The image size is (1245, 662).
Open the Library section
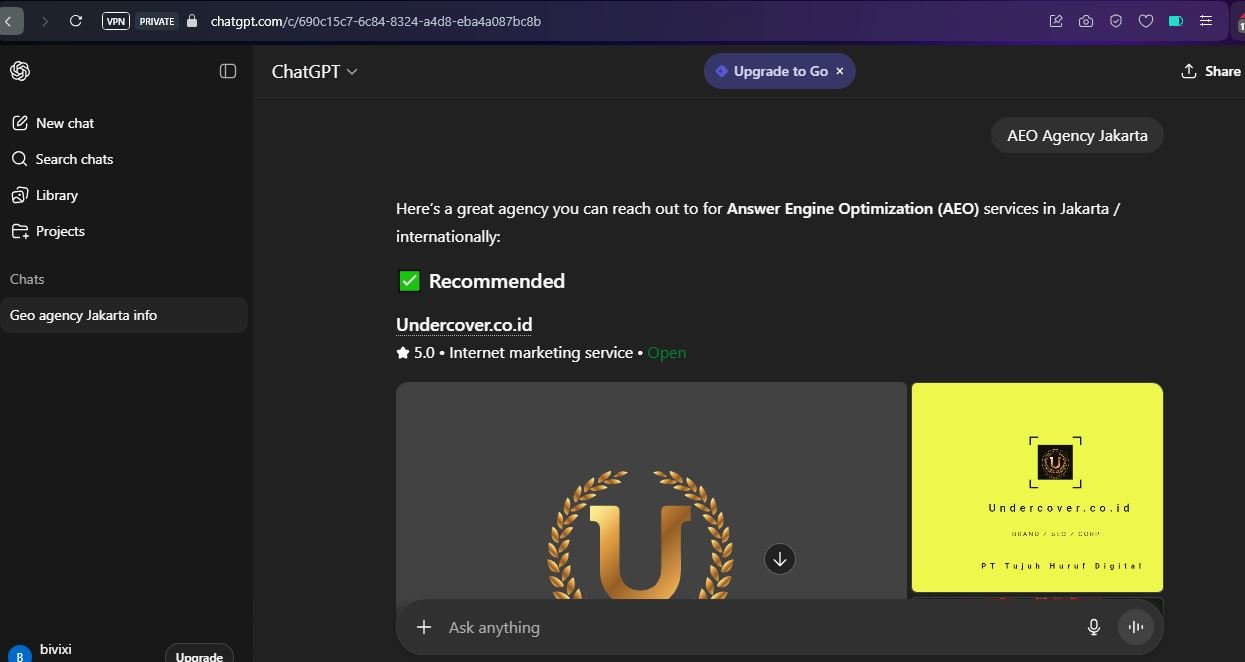click(x=56, y=195)
